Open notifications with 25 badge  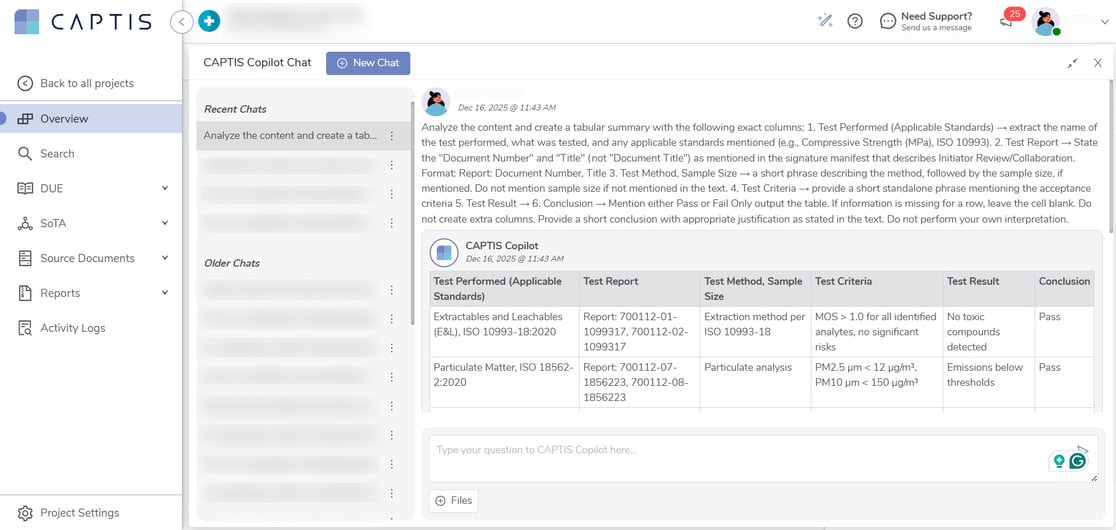[x=1008, y=21]
